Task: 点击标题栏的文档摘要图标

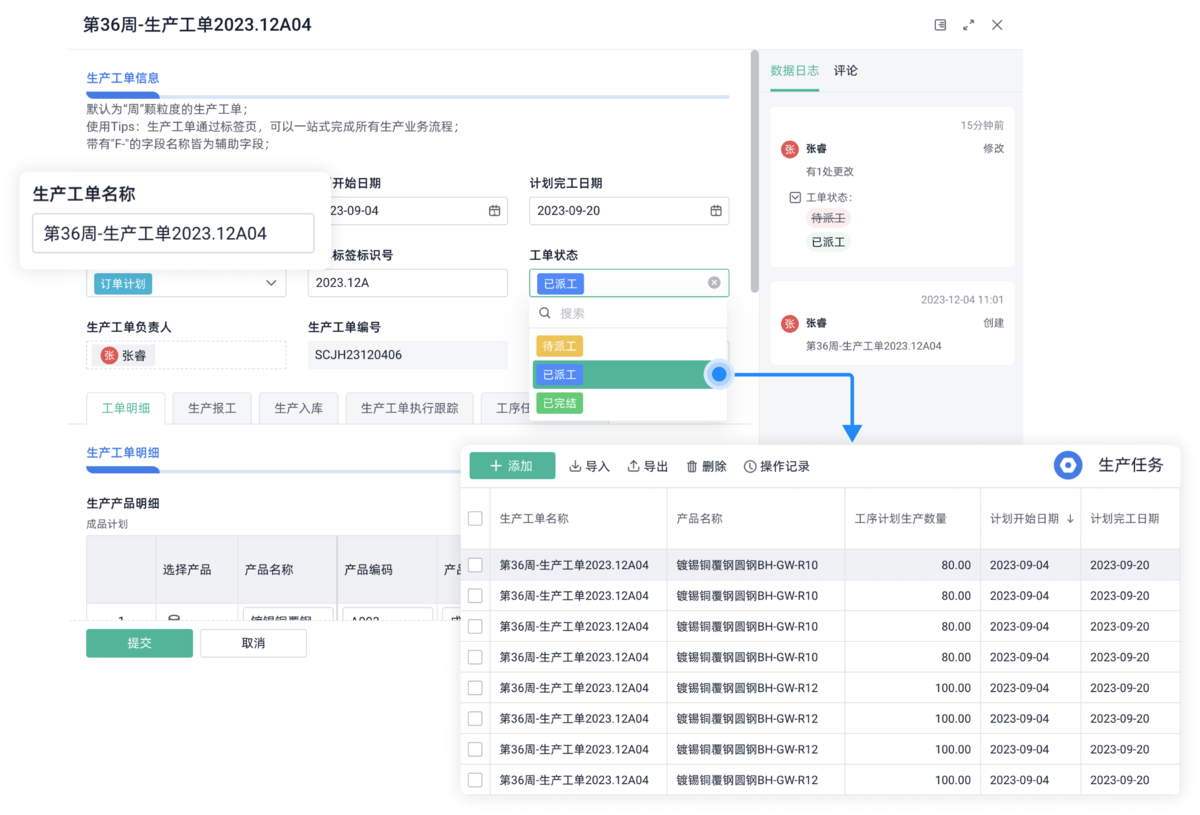Action: pos(938,25)
